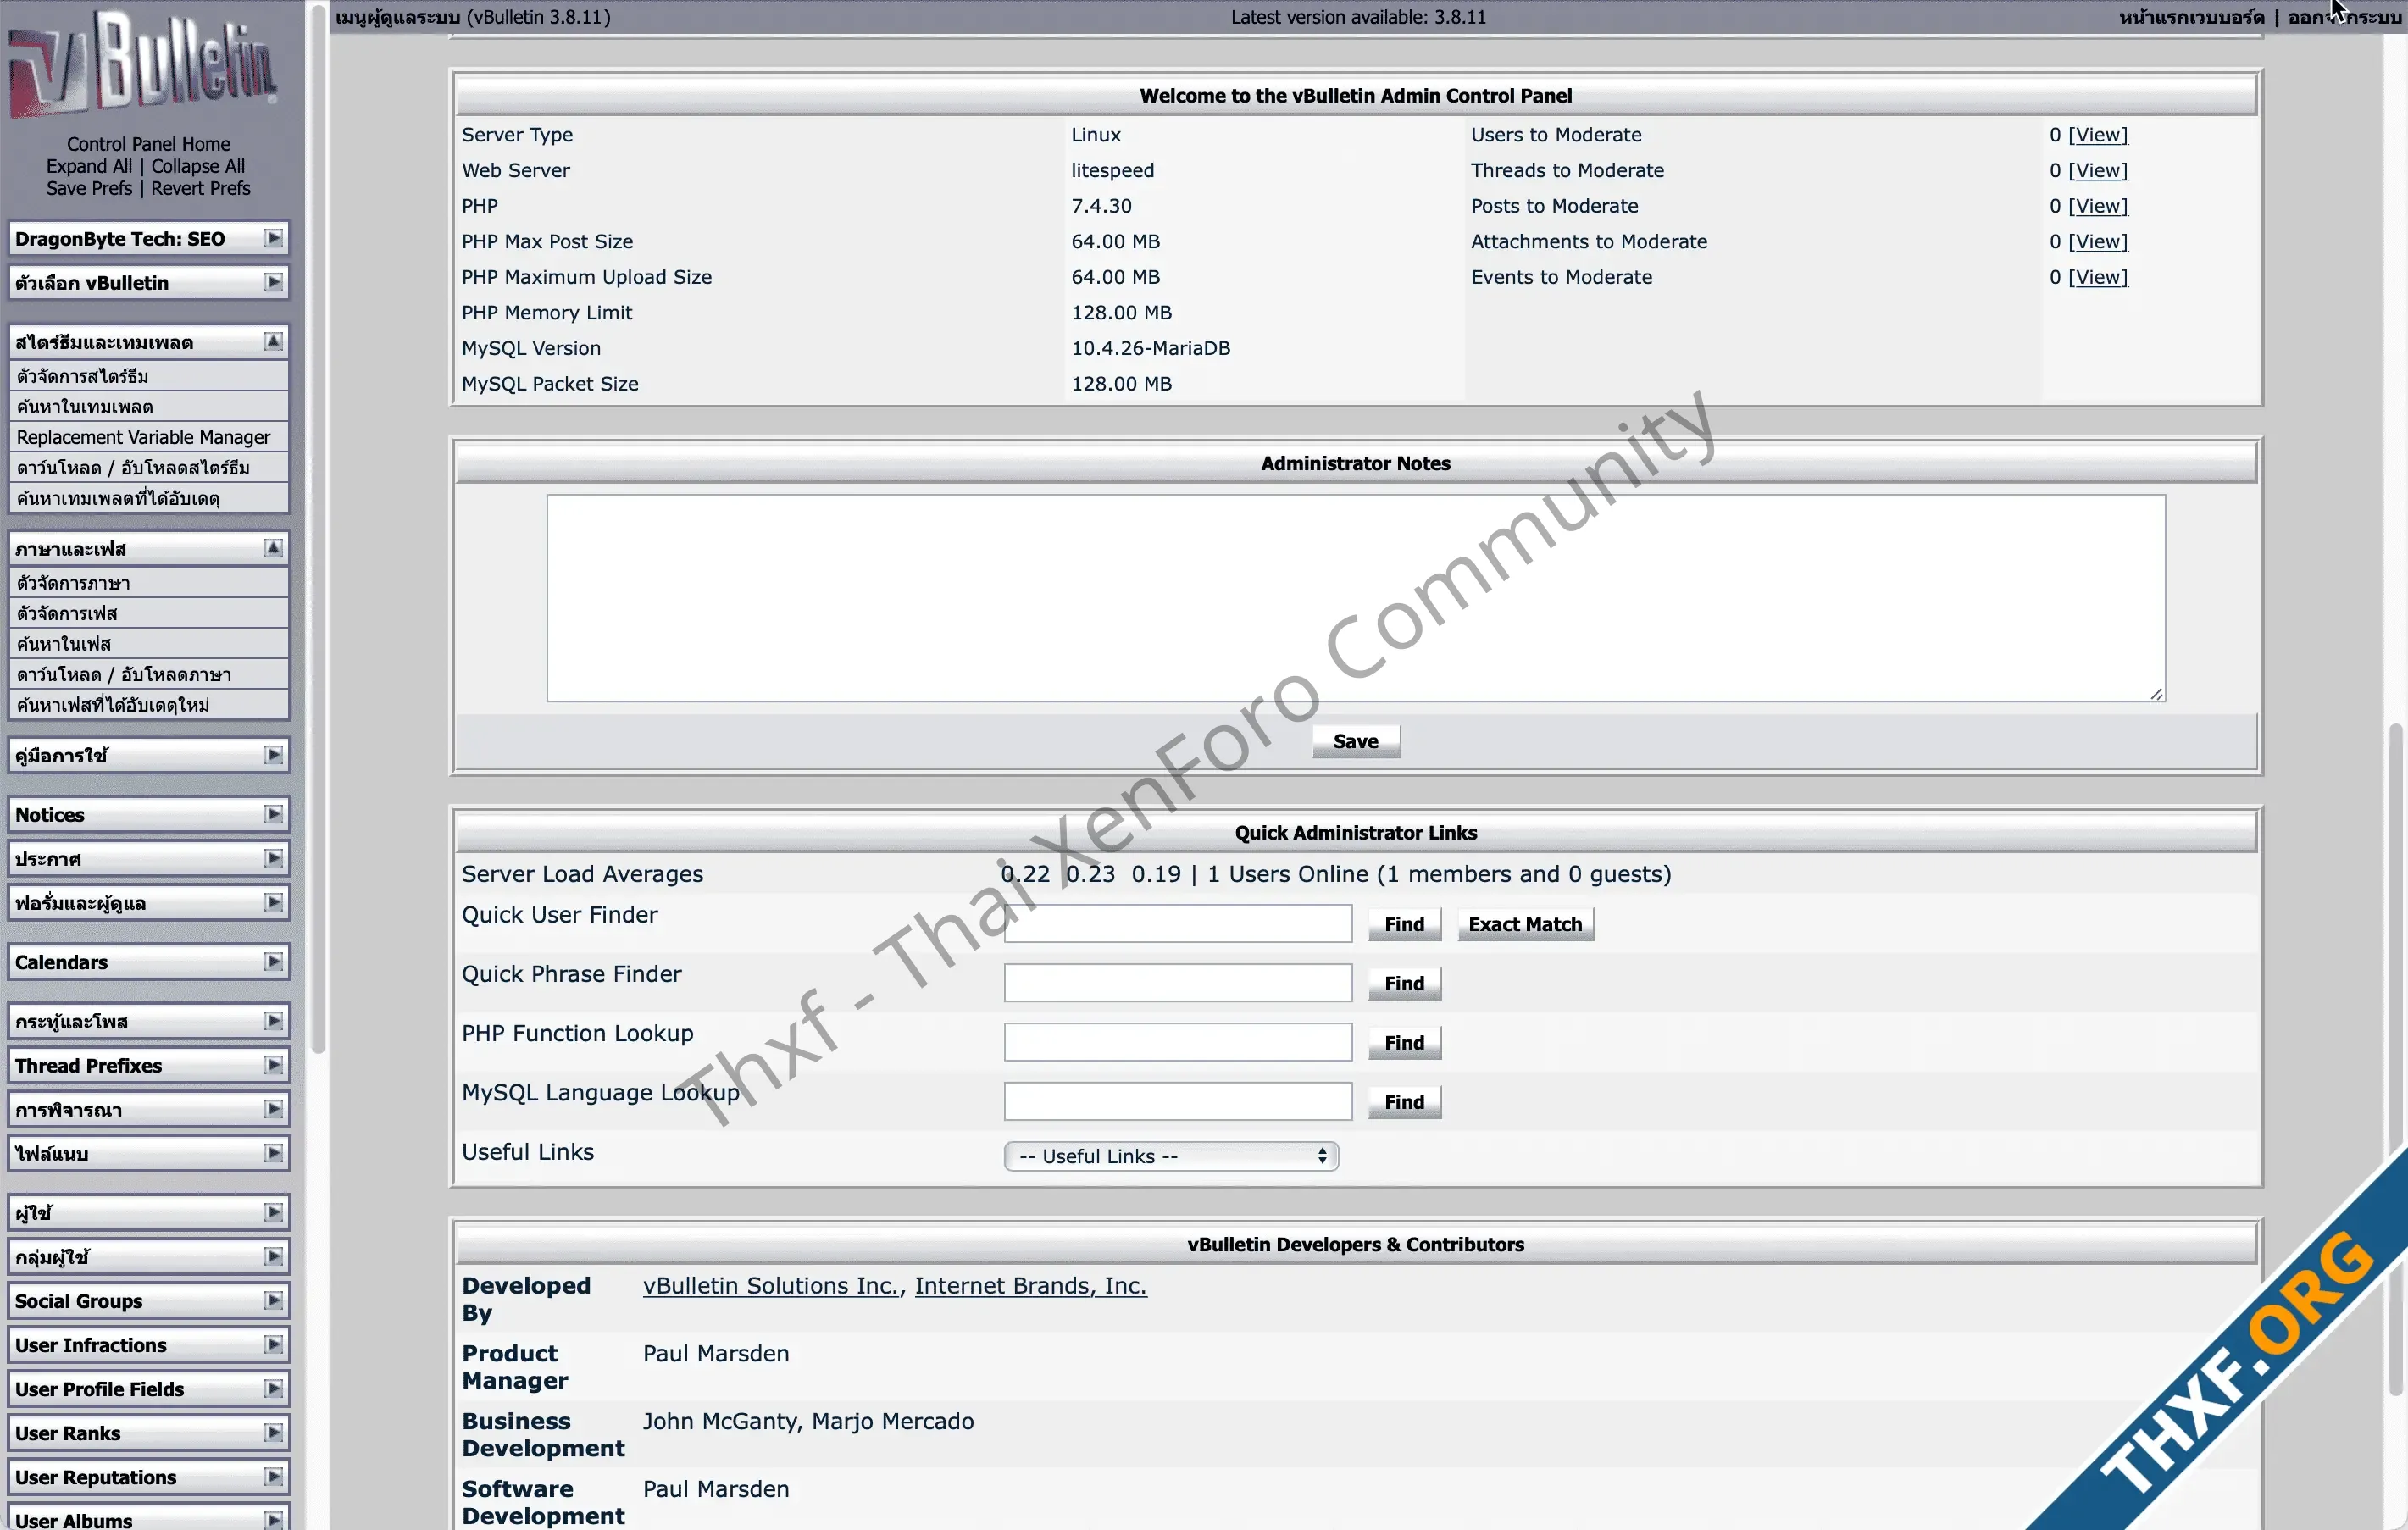
Task: Focus the MySQL Language Lookup field
Action: 1178,1101
